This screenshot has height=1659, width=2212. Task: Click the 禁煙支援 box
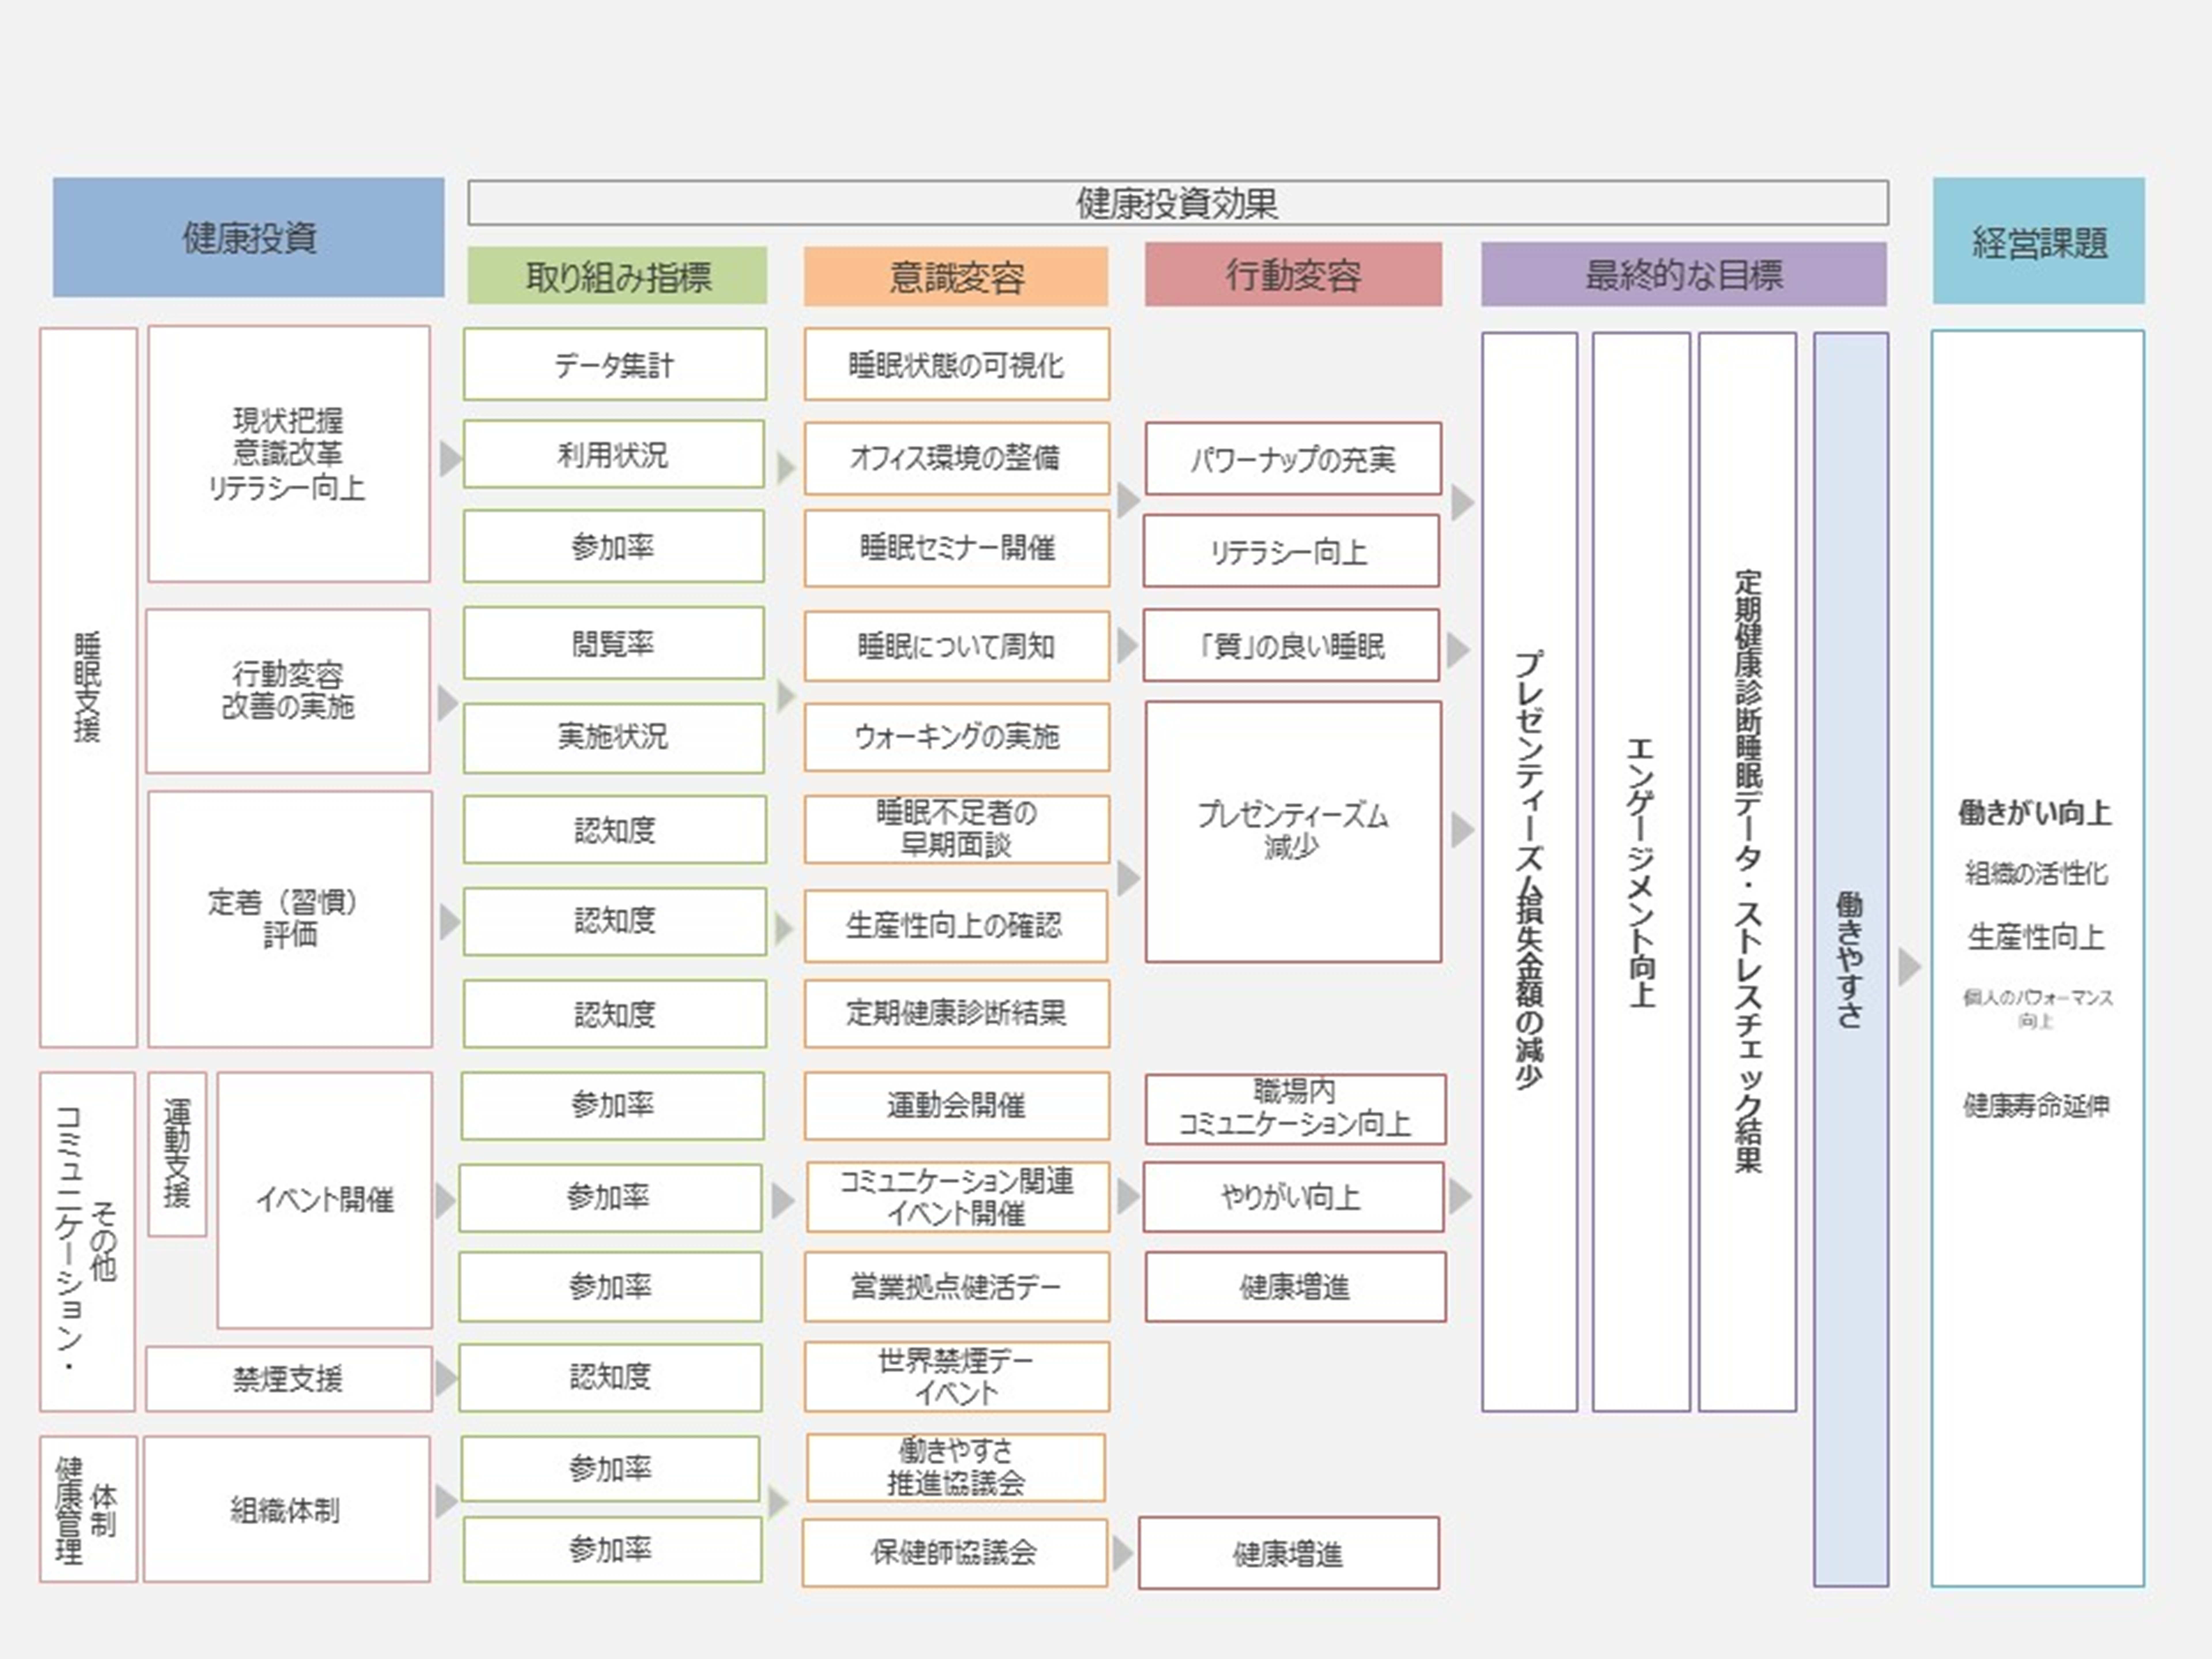(289, 1379)
